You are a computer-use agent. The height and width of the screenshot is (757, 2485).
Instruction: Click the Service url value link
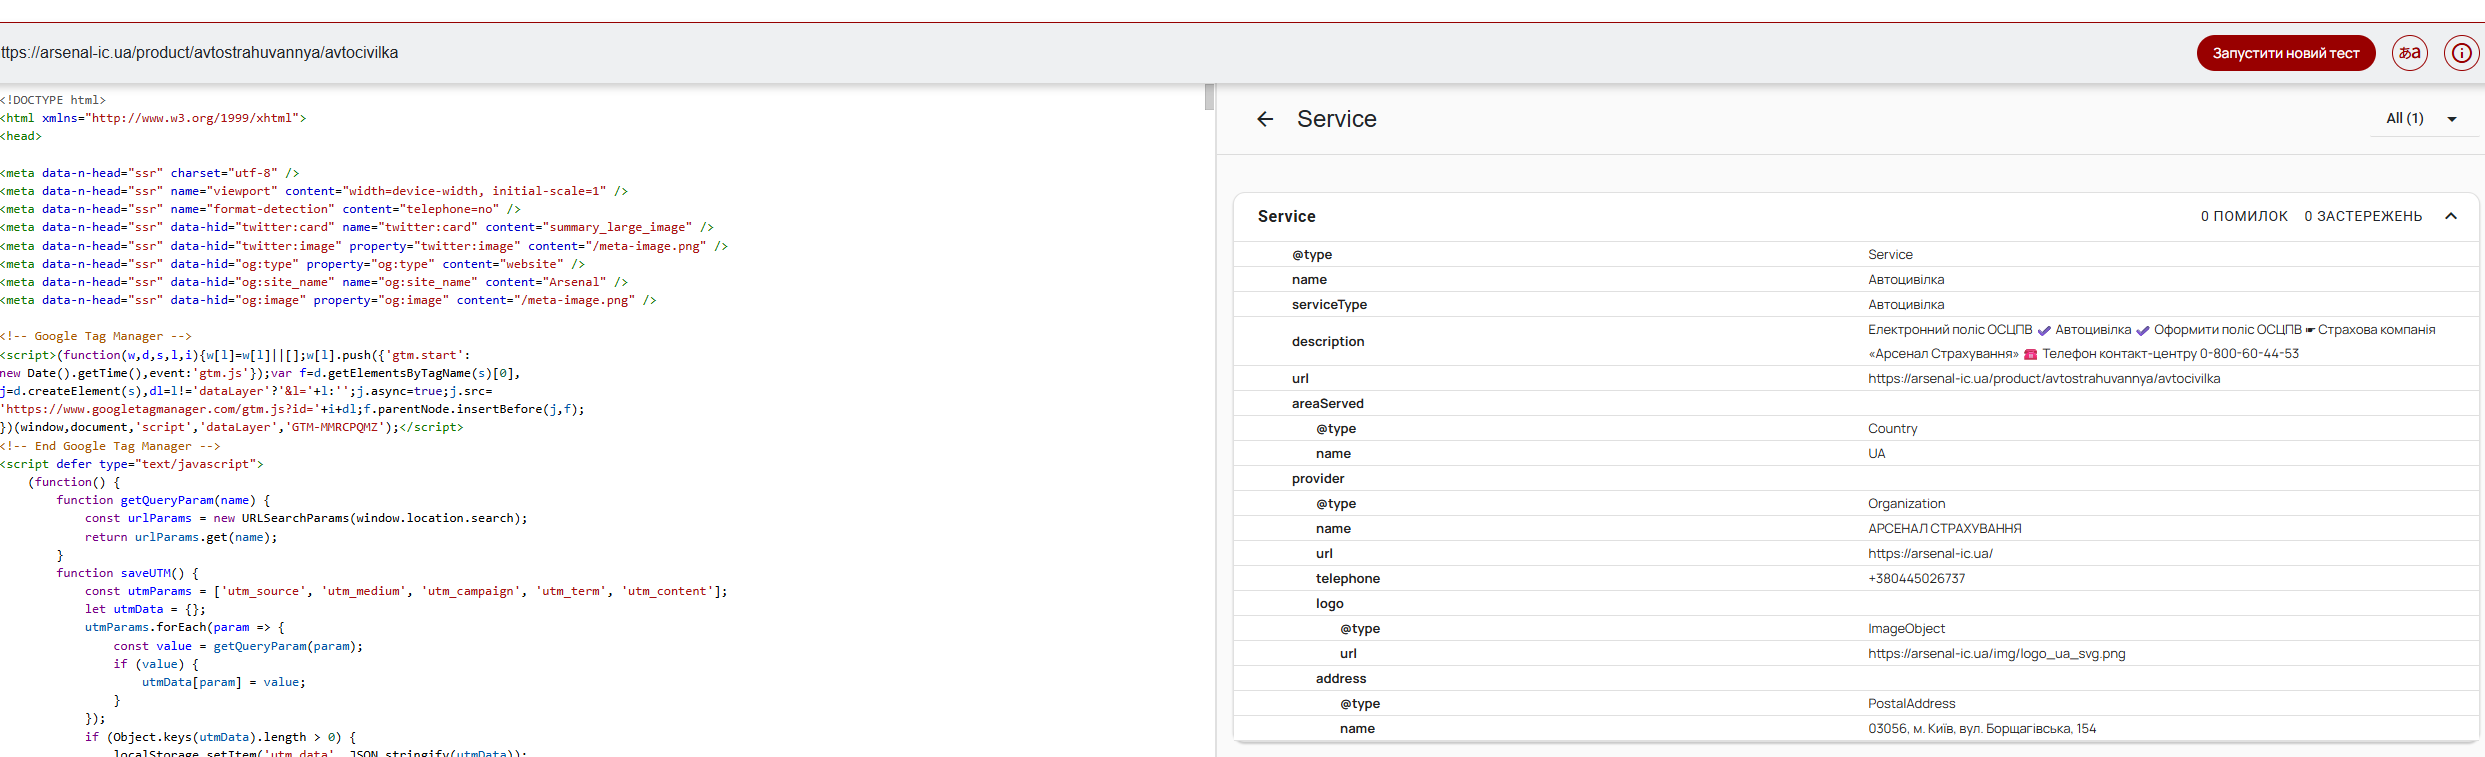point(2044,379)
